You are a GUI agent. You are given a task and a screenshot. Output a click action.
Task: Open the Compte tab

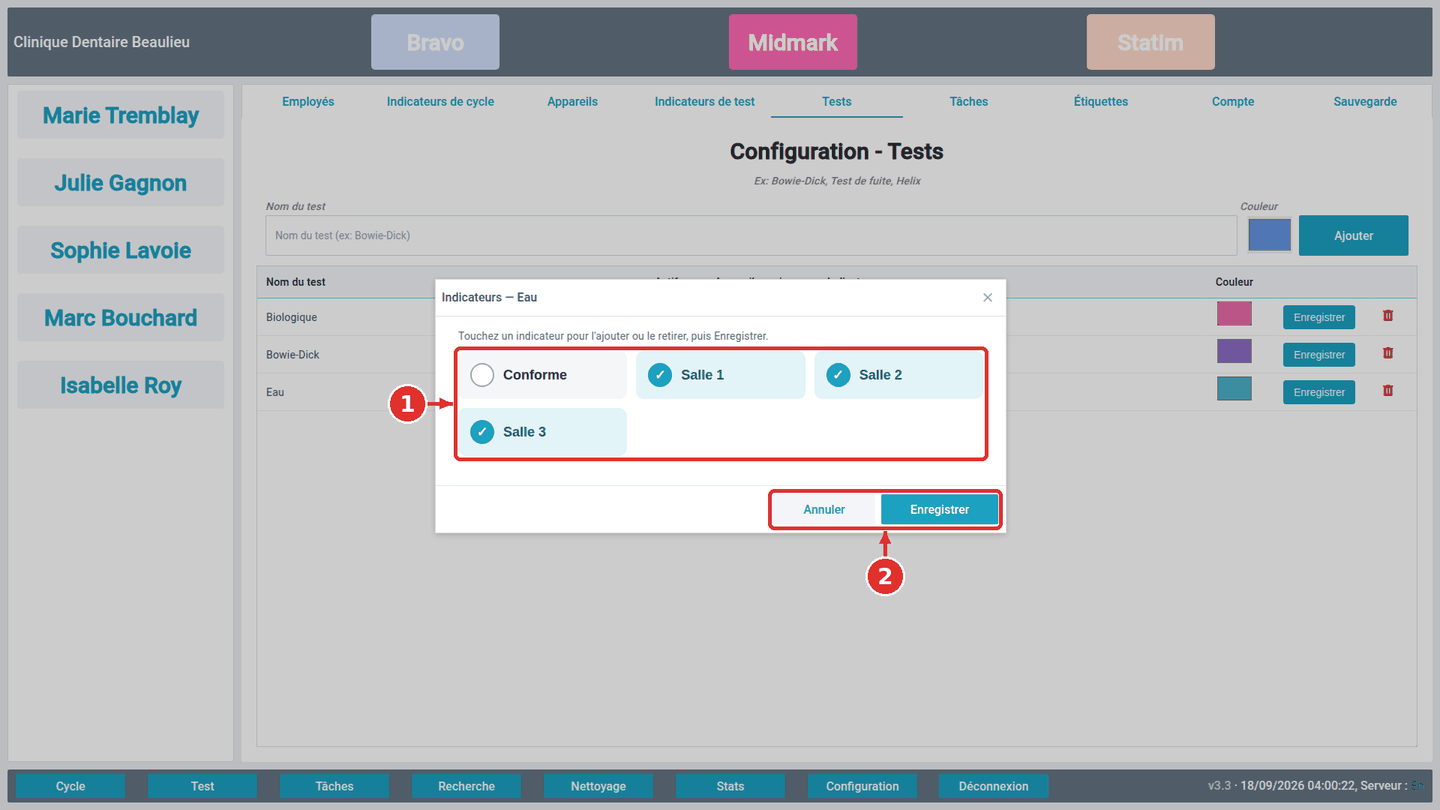(1233, 101)
